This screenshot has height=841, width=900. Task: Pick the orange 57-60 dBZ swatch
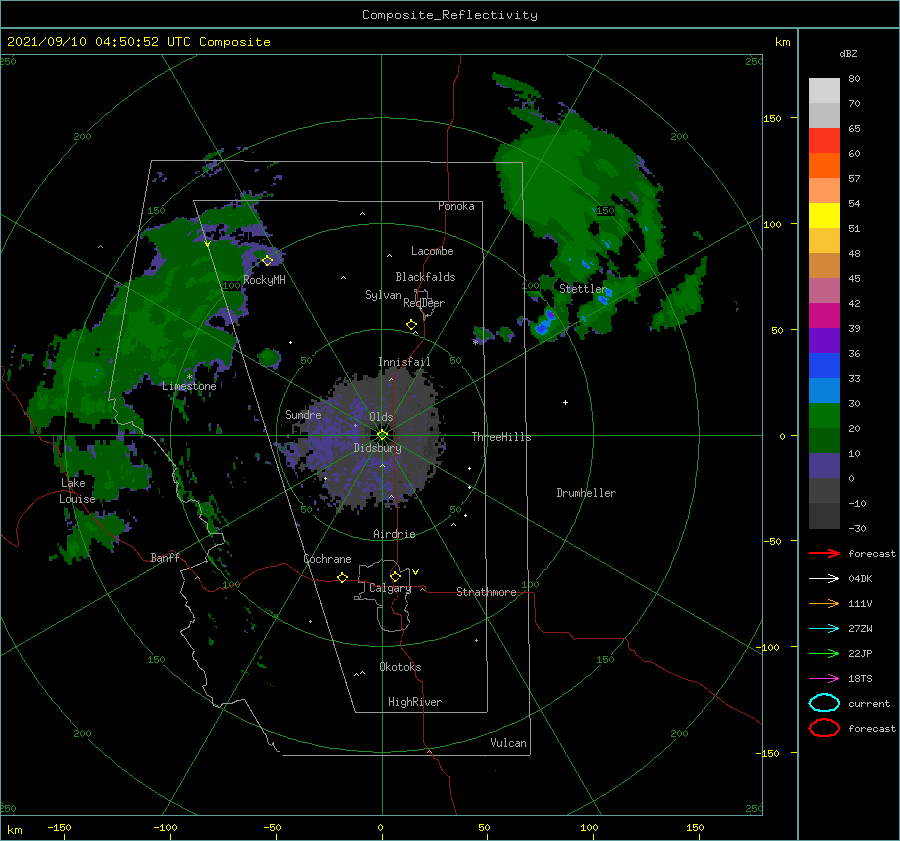[x=824, y=166]
